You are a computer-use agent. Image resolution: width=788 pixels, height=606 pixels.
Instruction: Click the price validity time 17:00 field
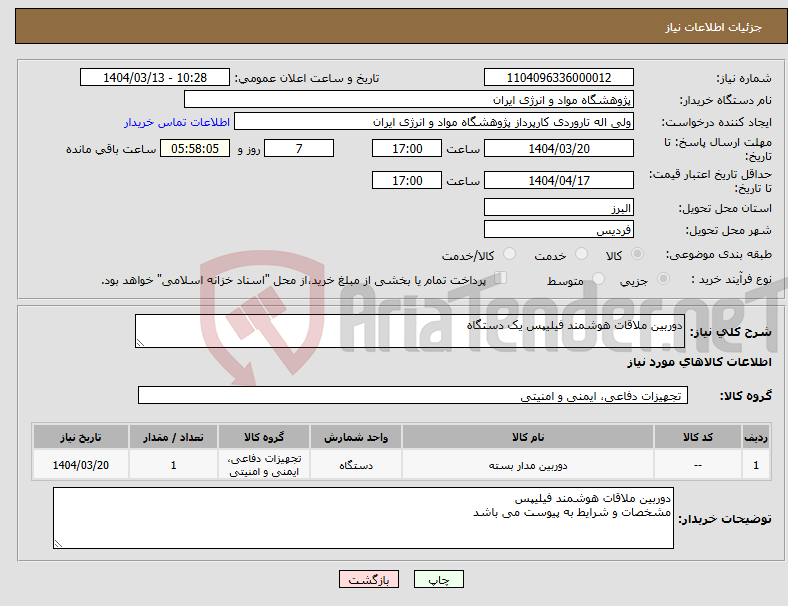click(x=407, y=180)
